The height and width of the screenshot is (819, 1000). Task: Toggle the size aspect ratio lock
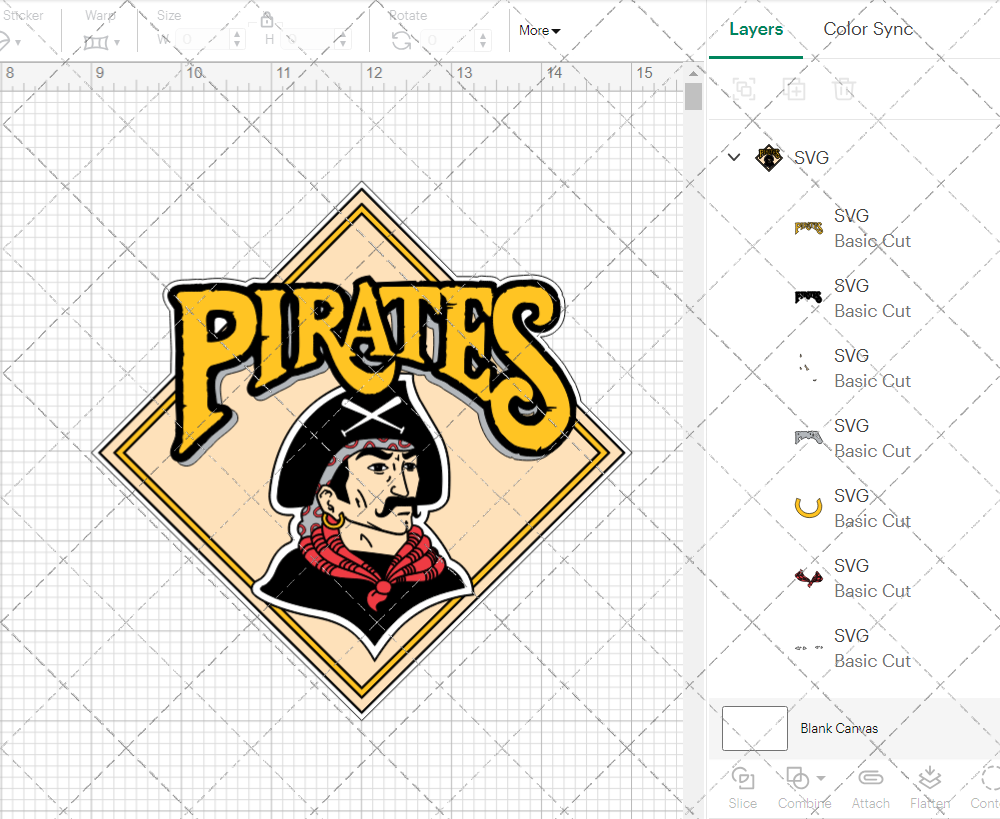[x=267, y=20]
